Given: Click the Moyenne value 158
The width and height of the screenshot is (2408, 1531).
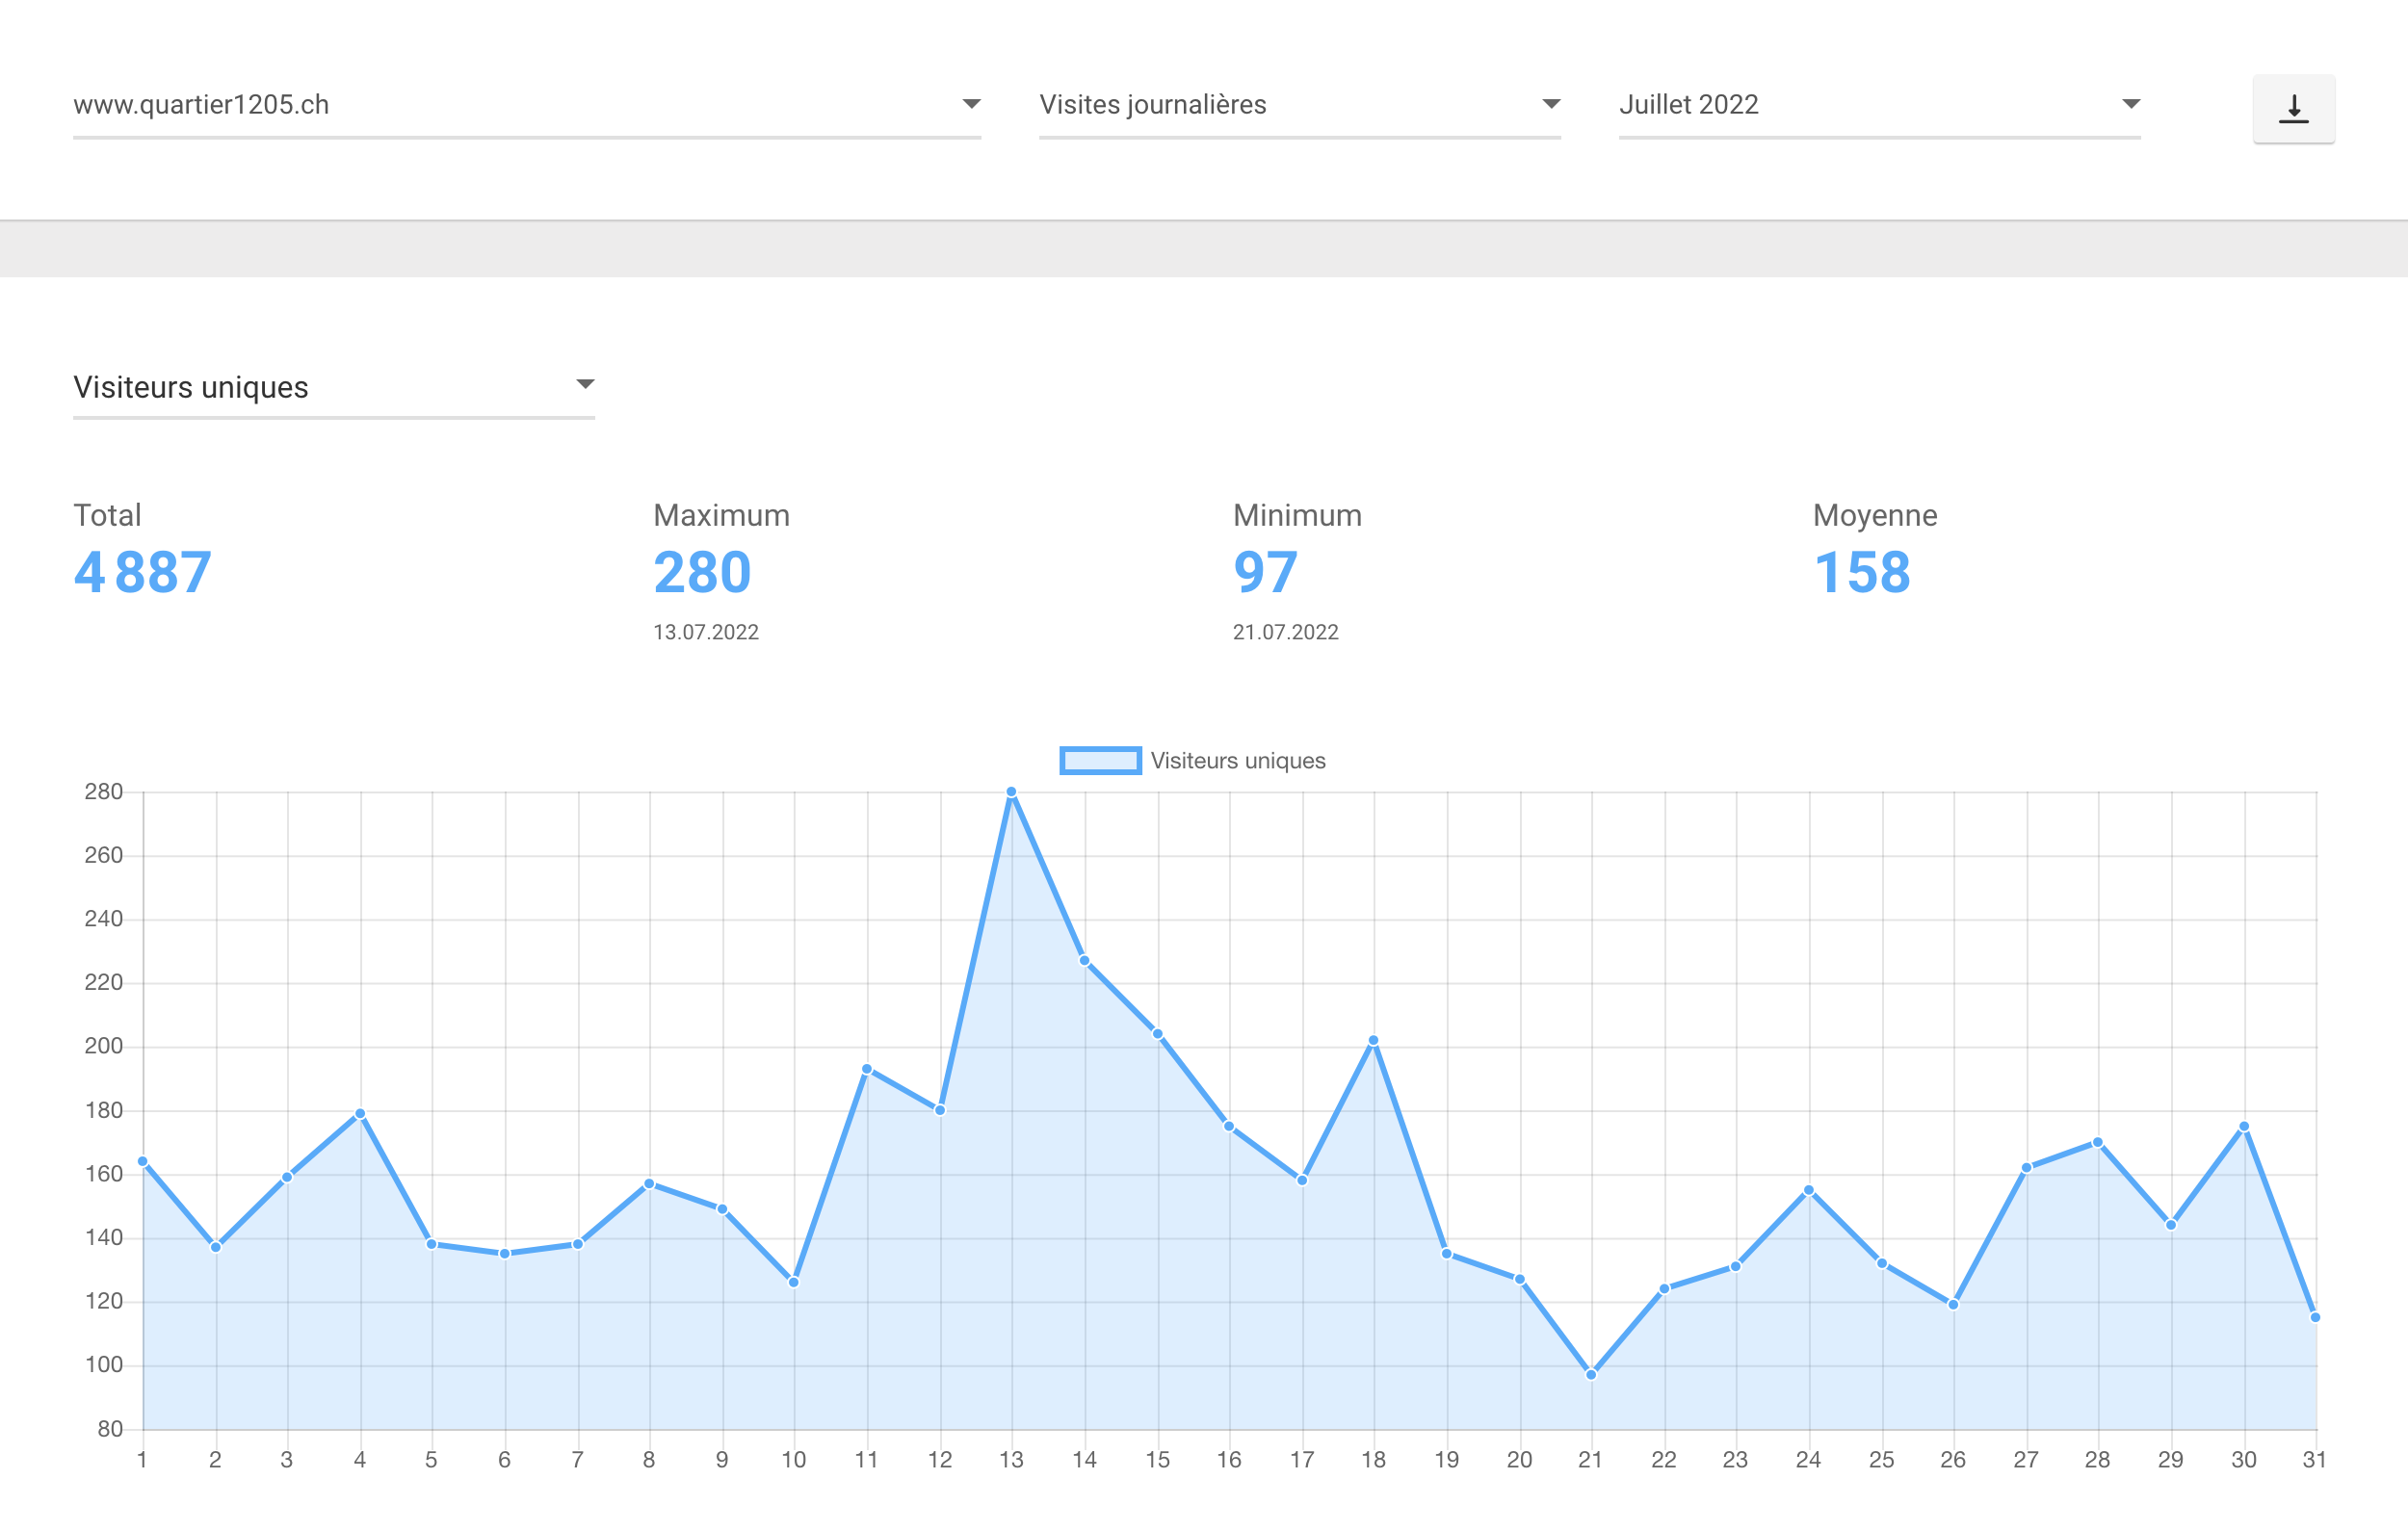Looking at the screenshot, I should (x=1861, y=573).
